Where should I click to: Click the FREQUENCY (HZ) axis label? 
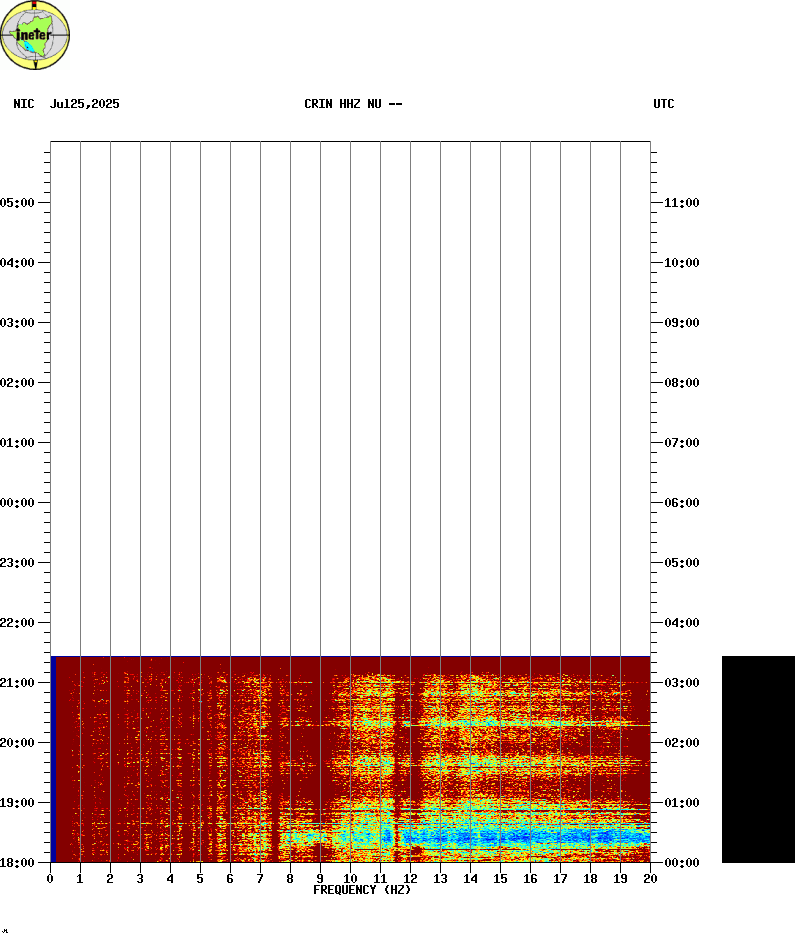362,890
